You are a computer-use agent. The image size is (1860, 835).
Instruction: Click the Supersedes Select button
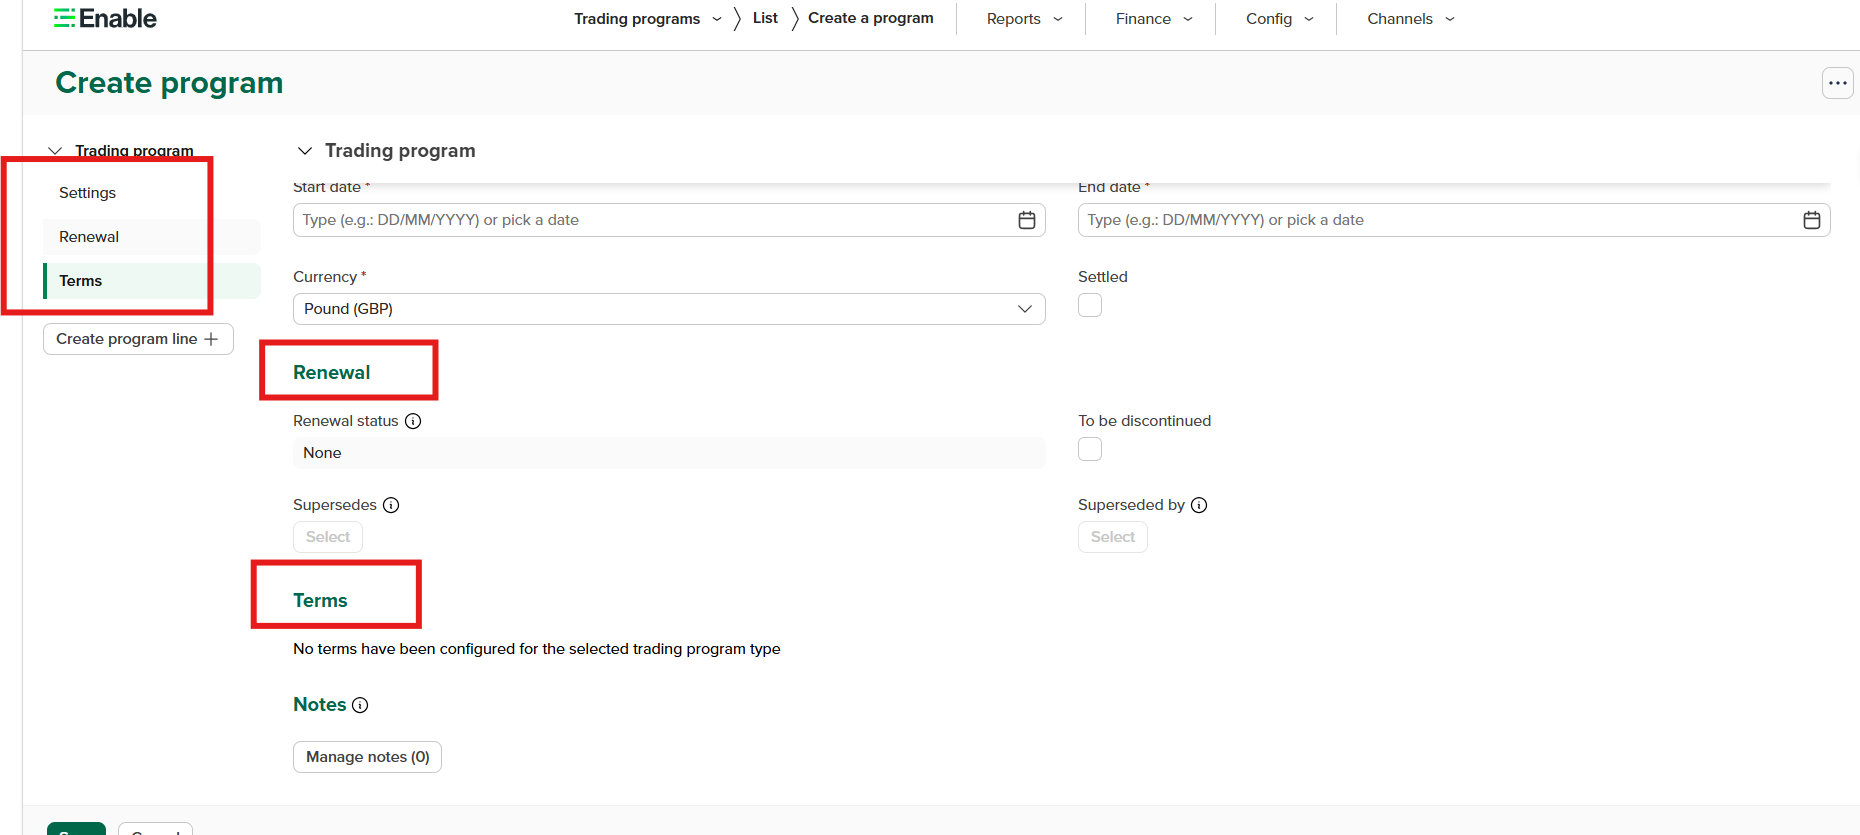(328, 537)
